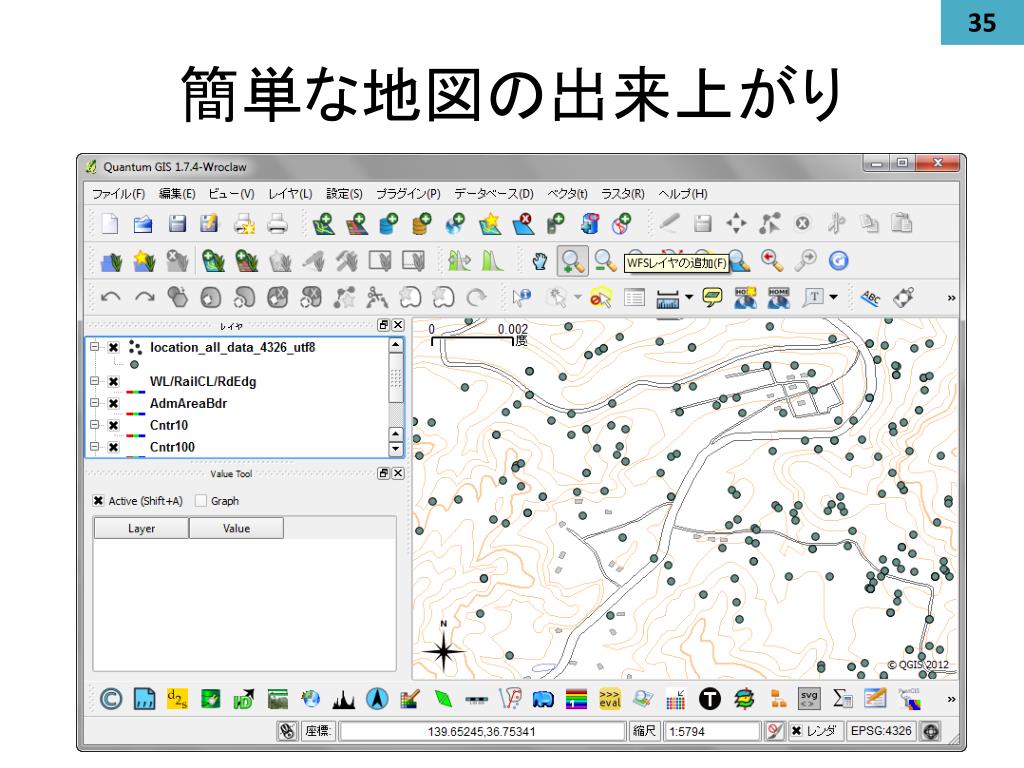Open the Attribute Table icon
1024x768 pixels.
pos(634,298)
